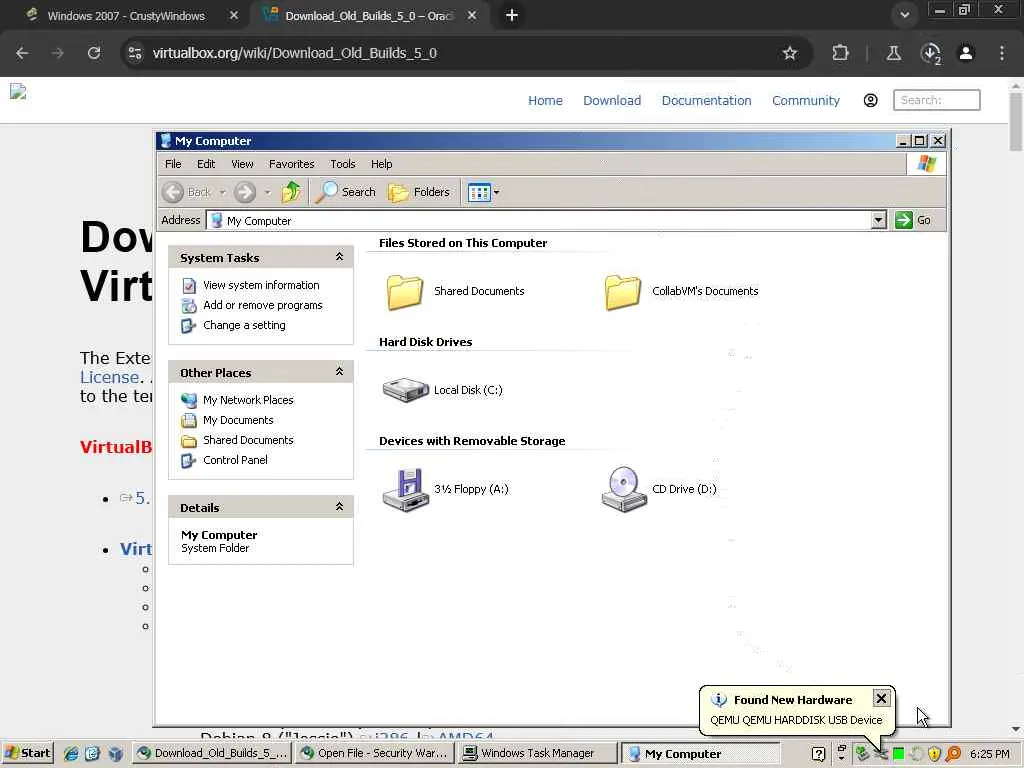Screen dimensions: 1024x768
Task: Open the Help menu
Action: point(381,164)
